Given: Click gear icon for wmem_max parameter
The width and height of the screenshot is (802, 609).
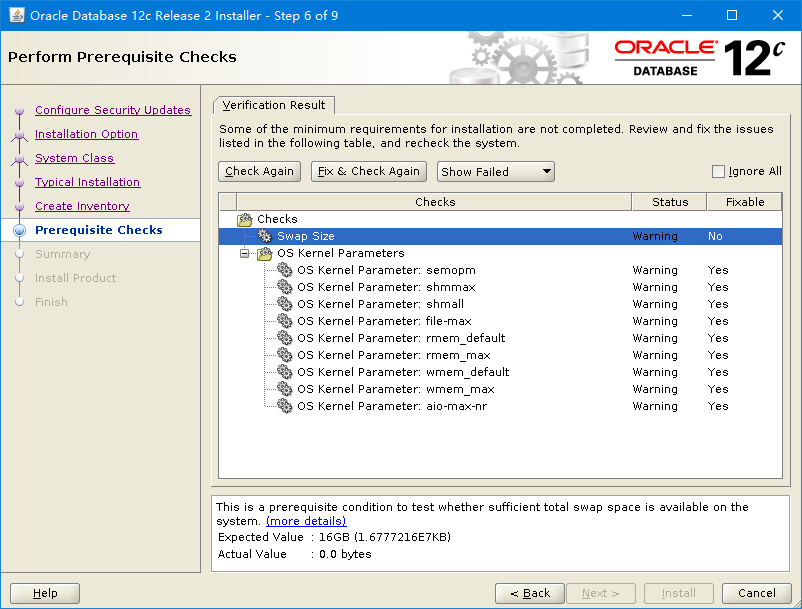Looking at the screenshot, I should point(284,389).
